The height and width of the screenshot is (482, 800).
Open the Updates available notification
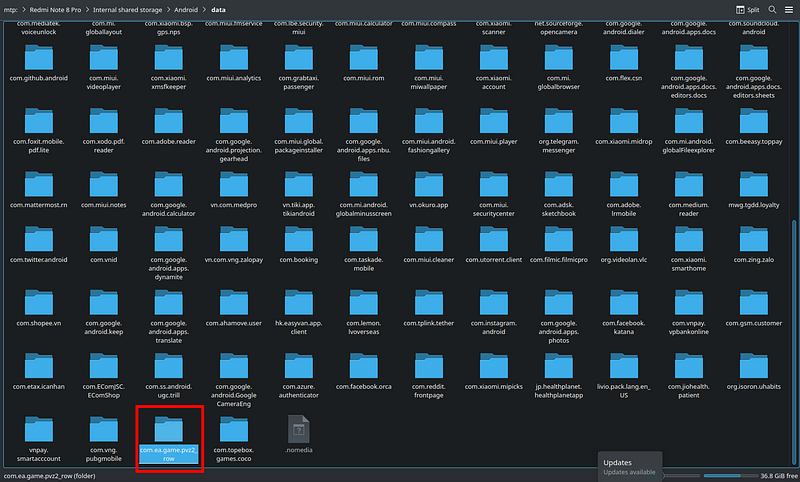point(630,466)
